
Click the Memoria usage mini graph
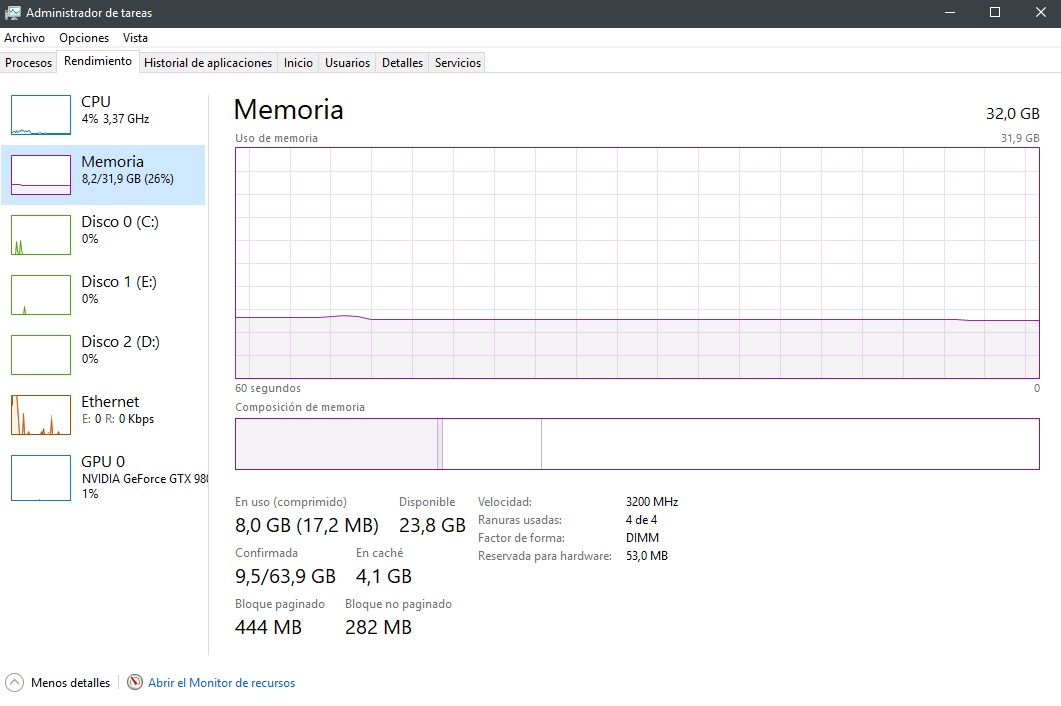(41, 175)
